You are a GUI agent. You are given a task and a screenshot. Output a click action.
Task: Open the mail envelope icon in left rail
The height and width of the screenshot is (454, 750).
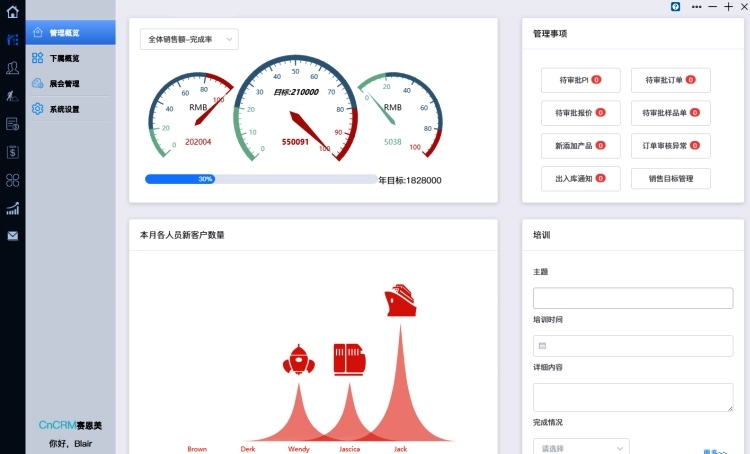click(12, 236)
